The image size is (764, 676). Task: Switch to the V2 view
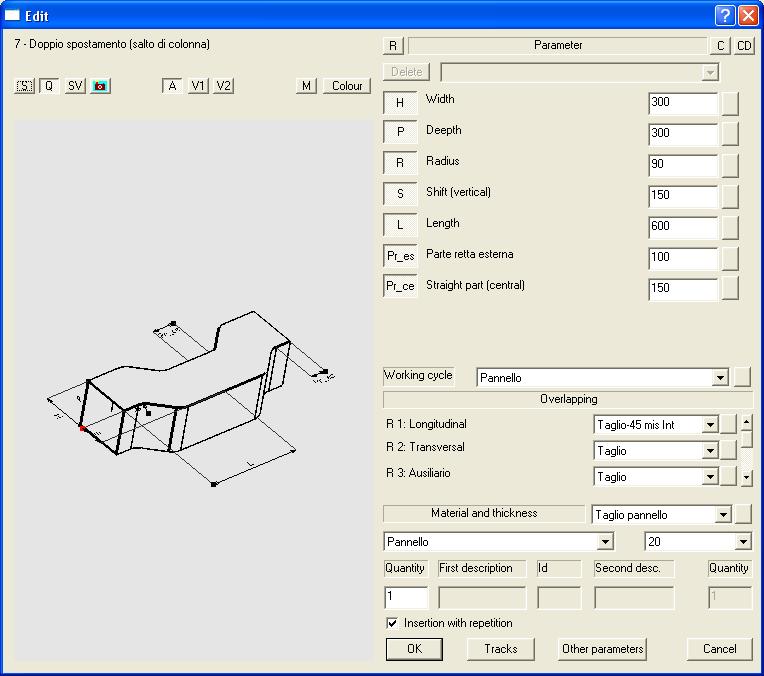[223, 86]
